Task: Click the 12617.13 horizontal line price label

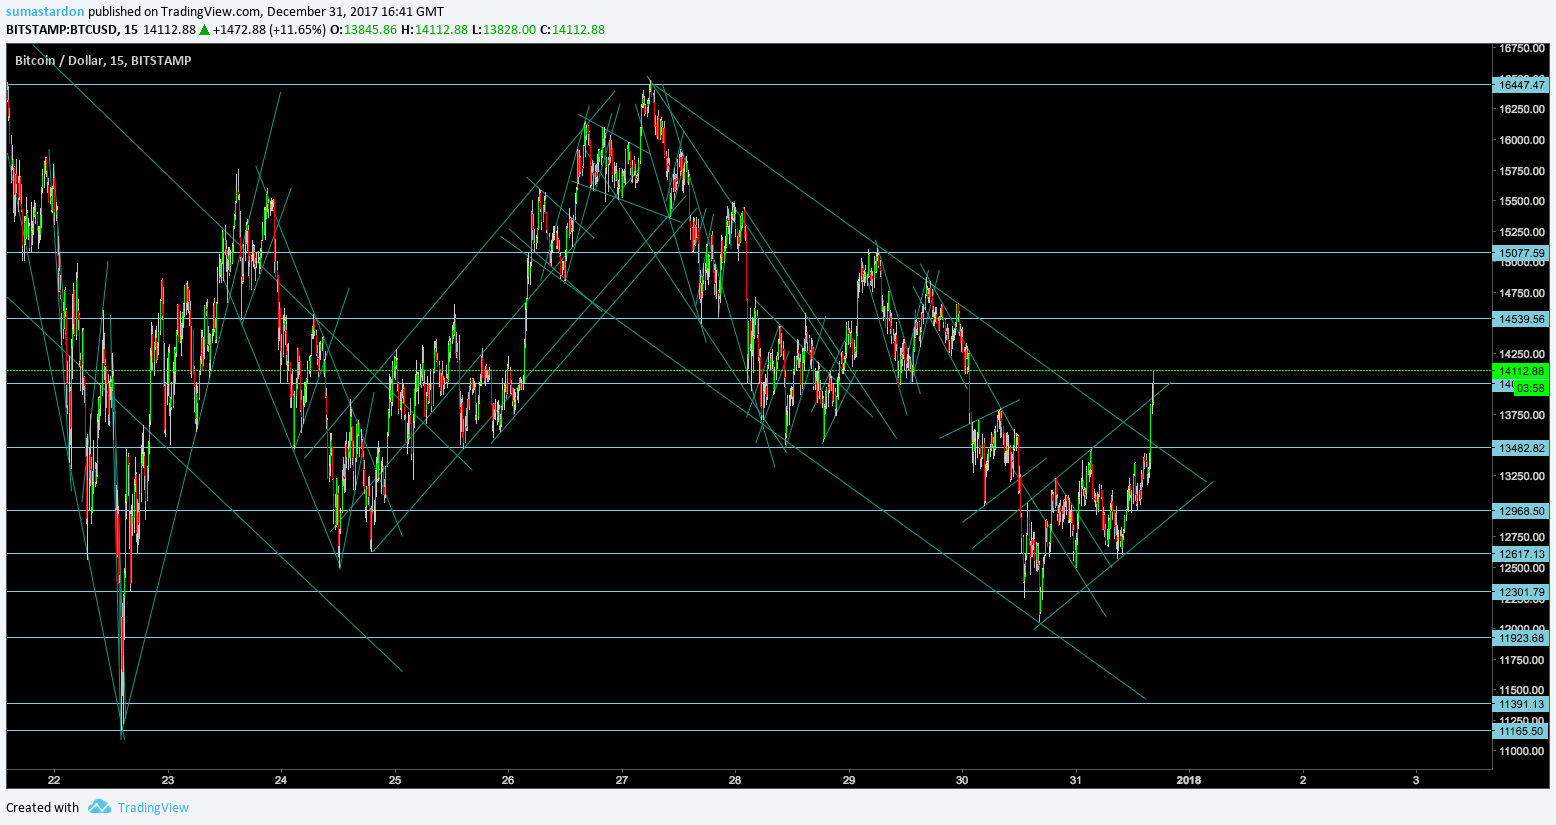Action: pyautogui.click(x=1521, y=554)
